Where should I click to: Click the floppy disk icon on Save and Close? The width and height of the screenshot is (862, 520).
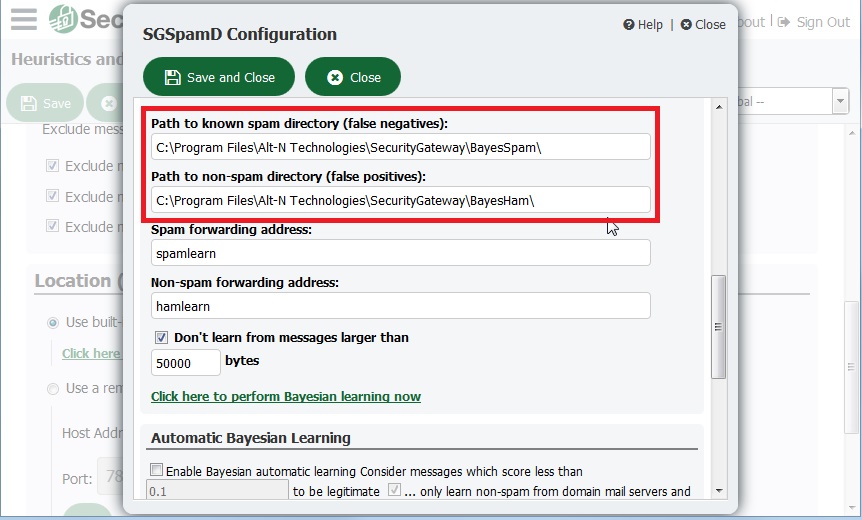tap(172, 78)
